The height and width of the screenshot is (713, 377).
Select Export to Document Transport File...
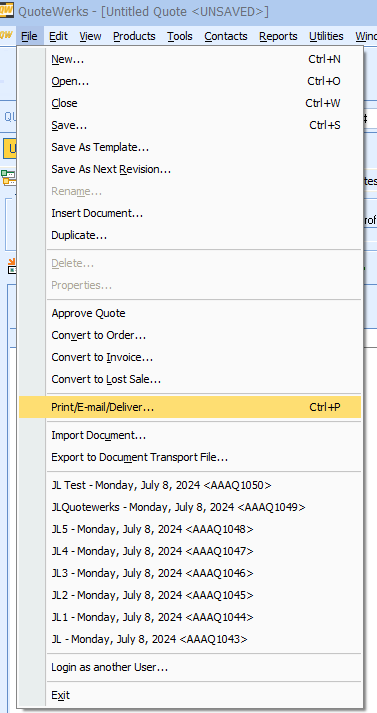pyautogui.click(x=190, y=457)
